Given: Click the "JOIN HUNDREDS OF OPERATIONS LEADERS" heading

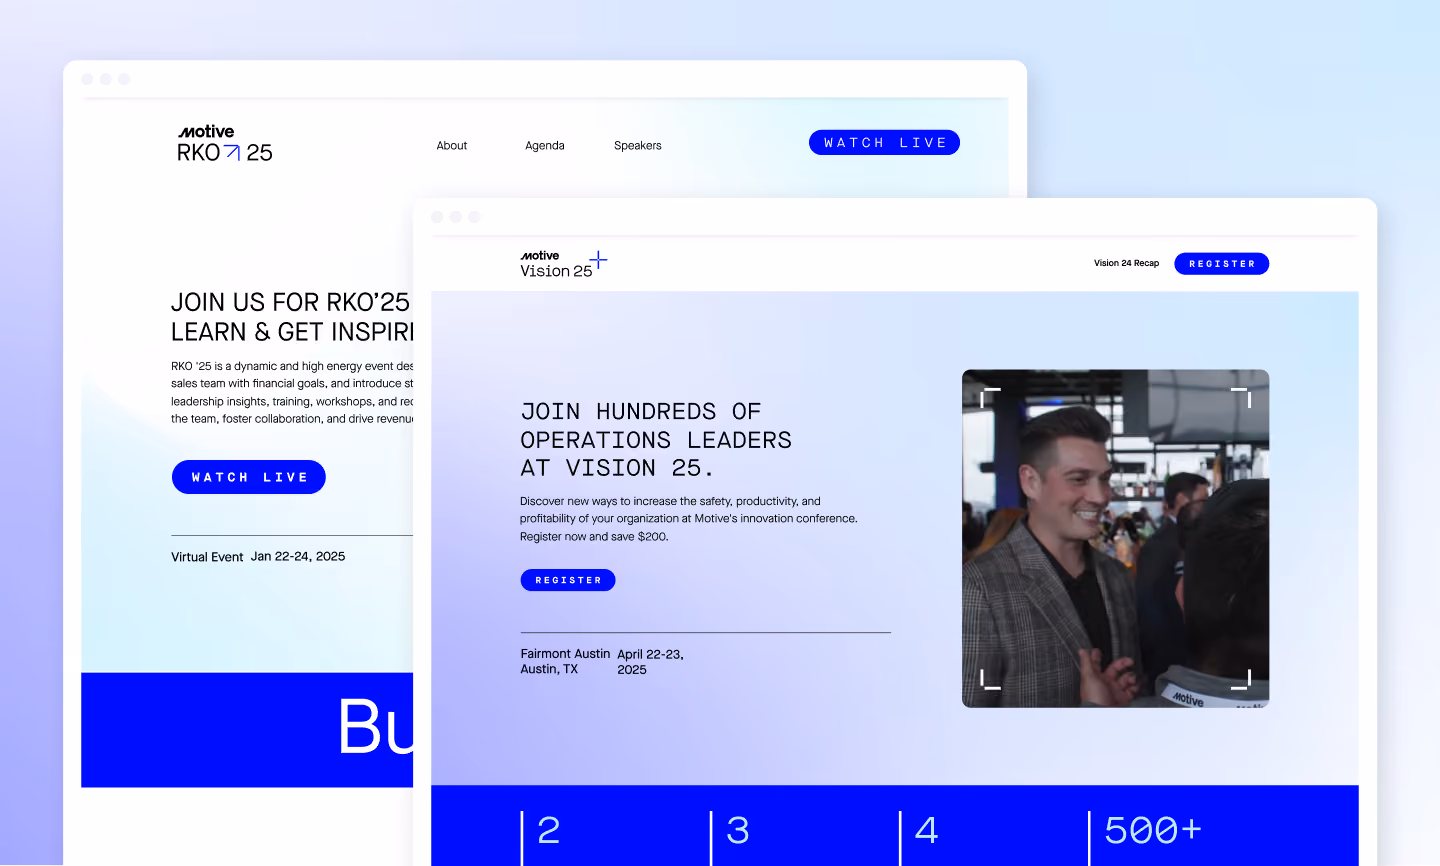Looking at the screenshot, I should pos(656,440).
